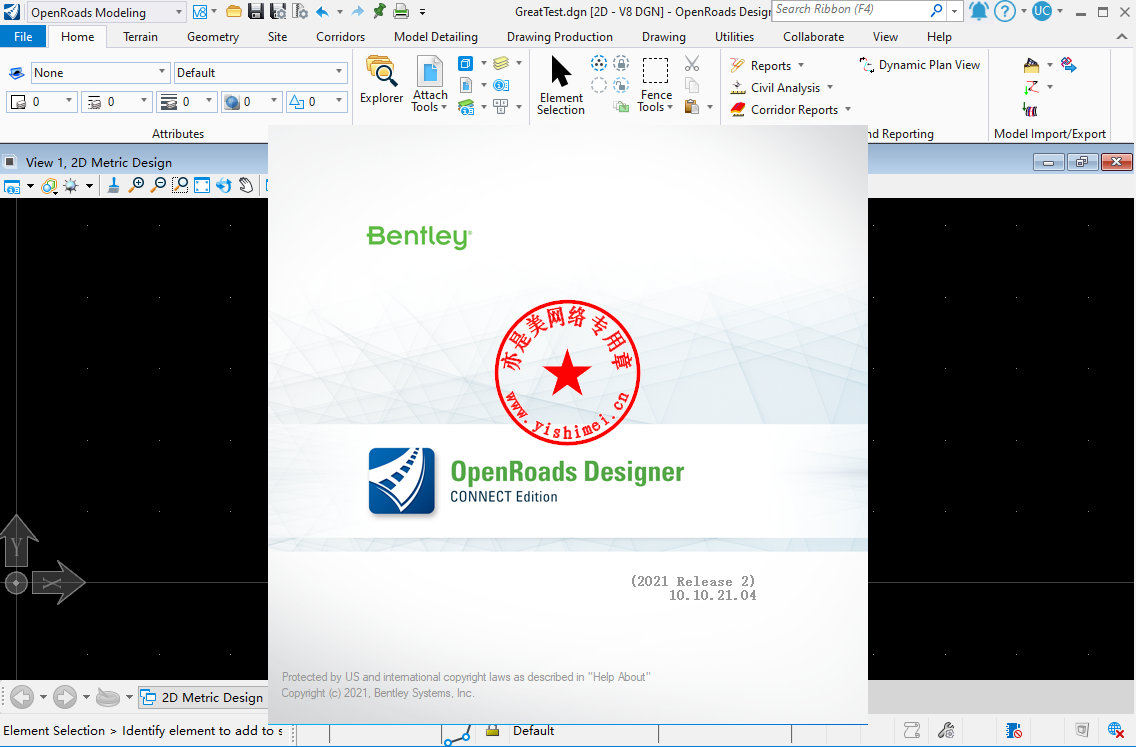Save the design with the floppy icon
The image size is (1136, 747).
256,12
